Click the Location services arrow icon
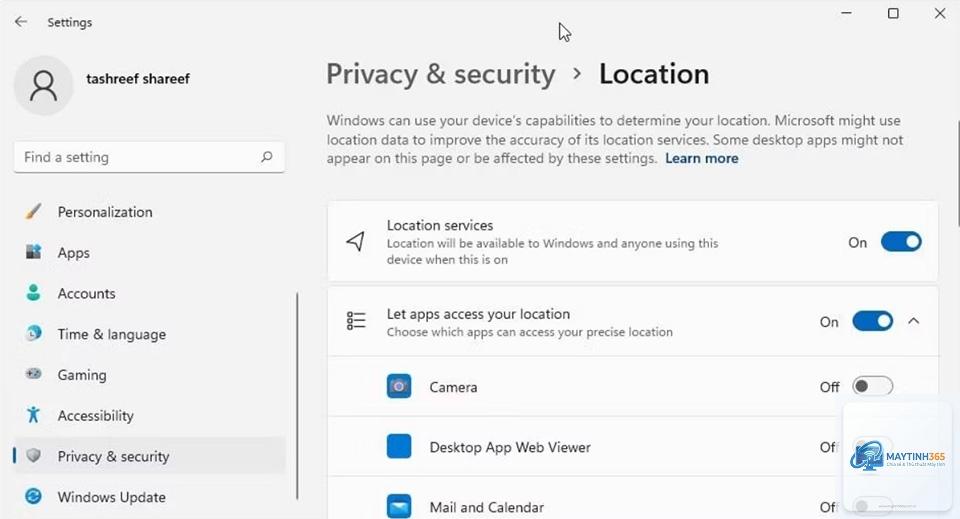The width and height of the screenshot is (960, 519). (356, 241)
